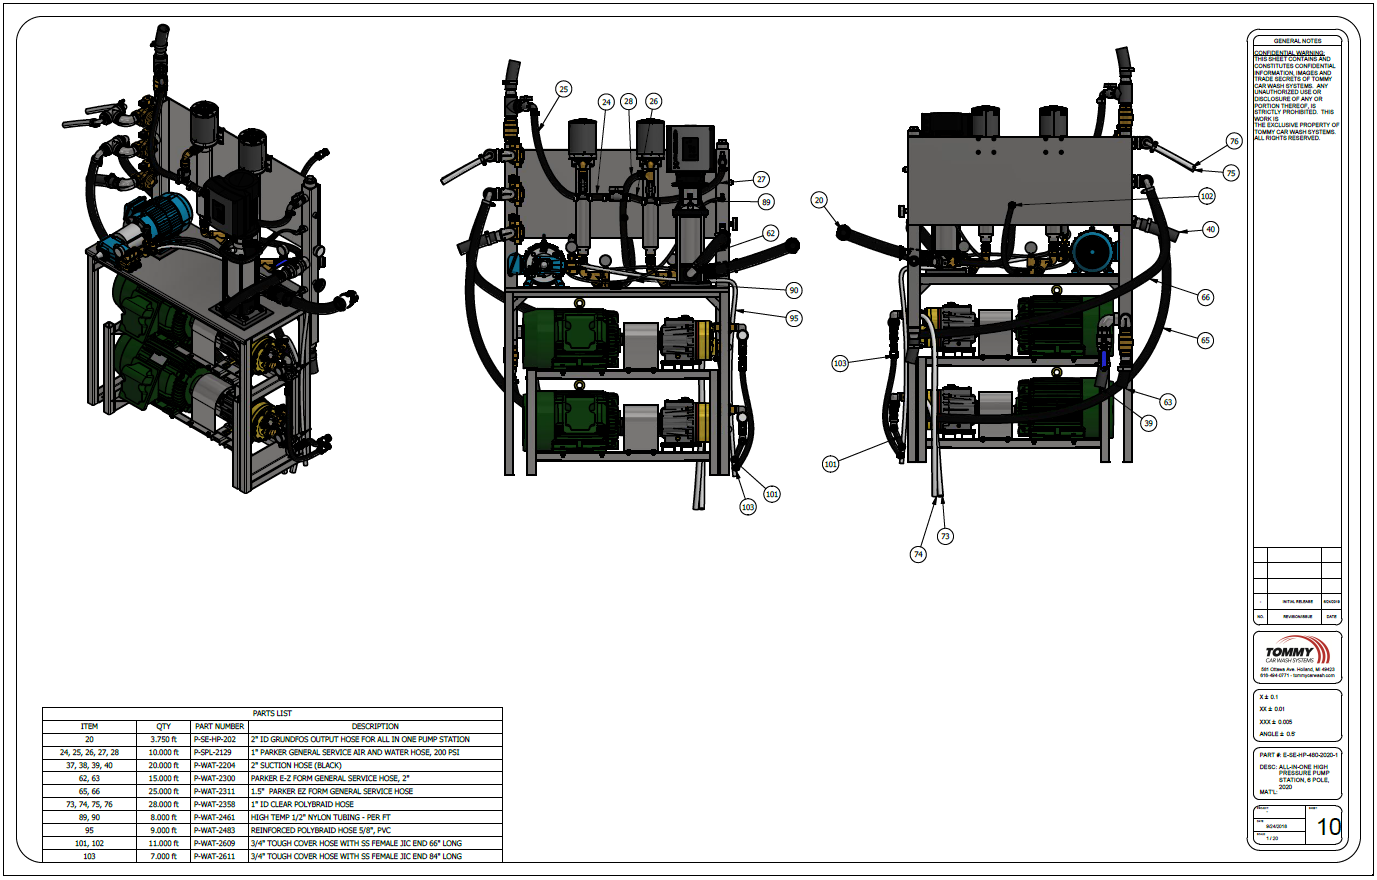The width and height of the screenshot is (1377, 880).
Task: Click the balloon callout numbered 73
Action: (945, 536)
